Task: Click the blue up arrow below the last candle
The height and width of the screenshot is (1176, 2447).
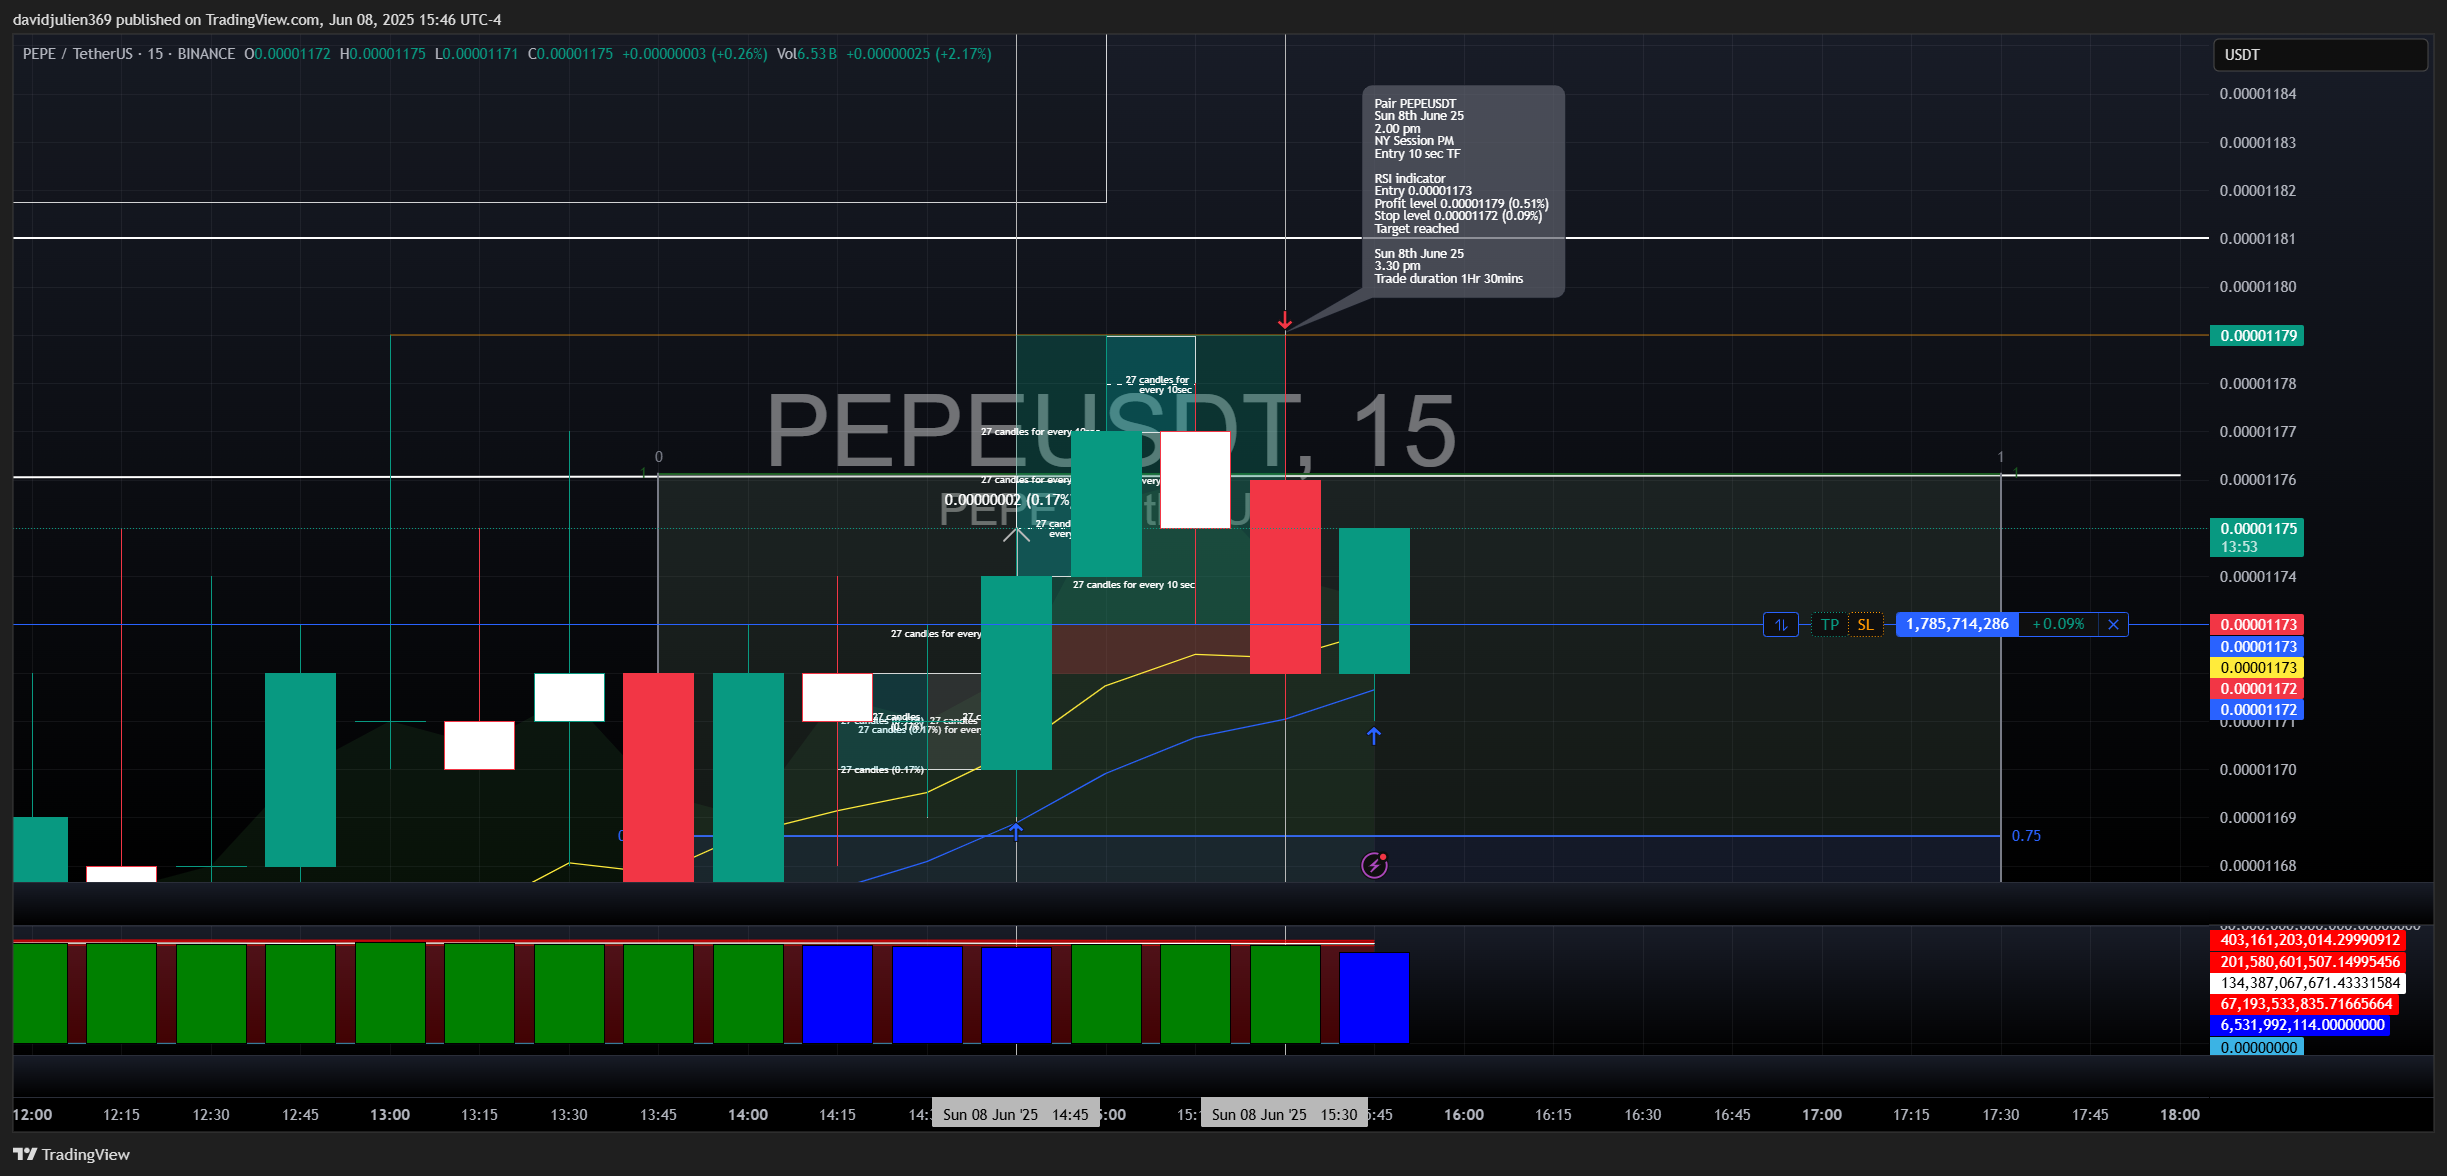Action: (1374, 736)
